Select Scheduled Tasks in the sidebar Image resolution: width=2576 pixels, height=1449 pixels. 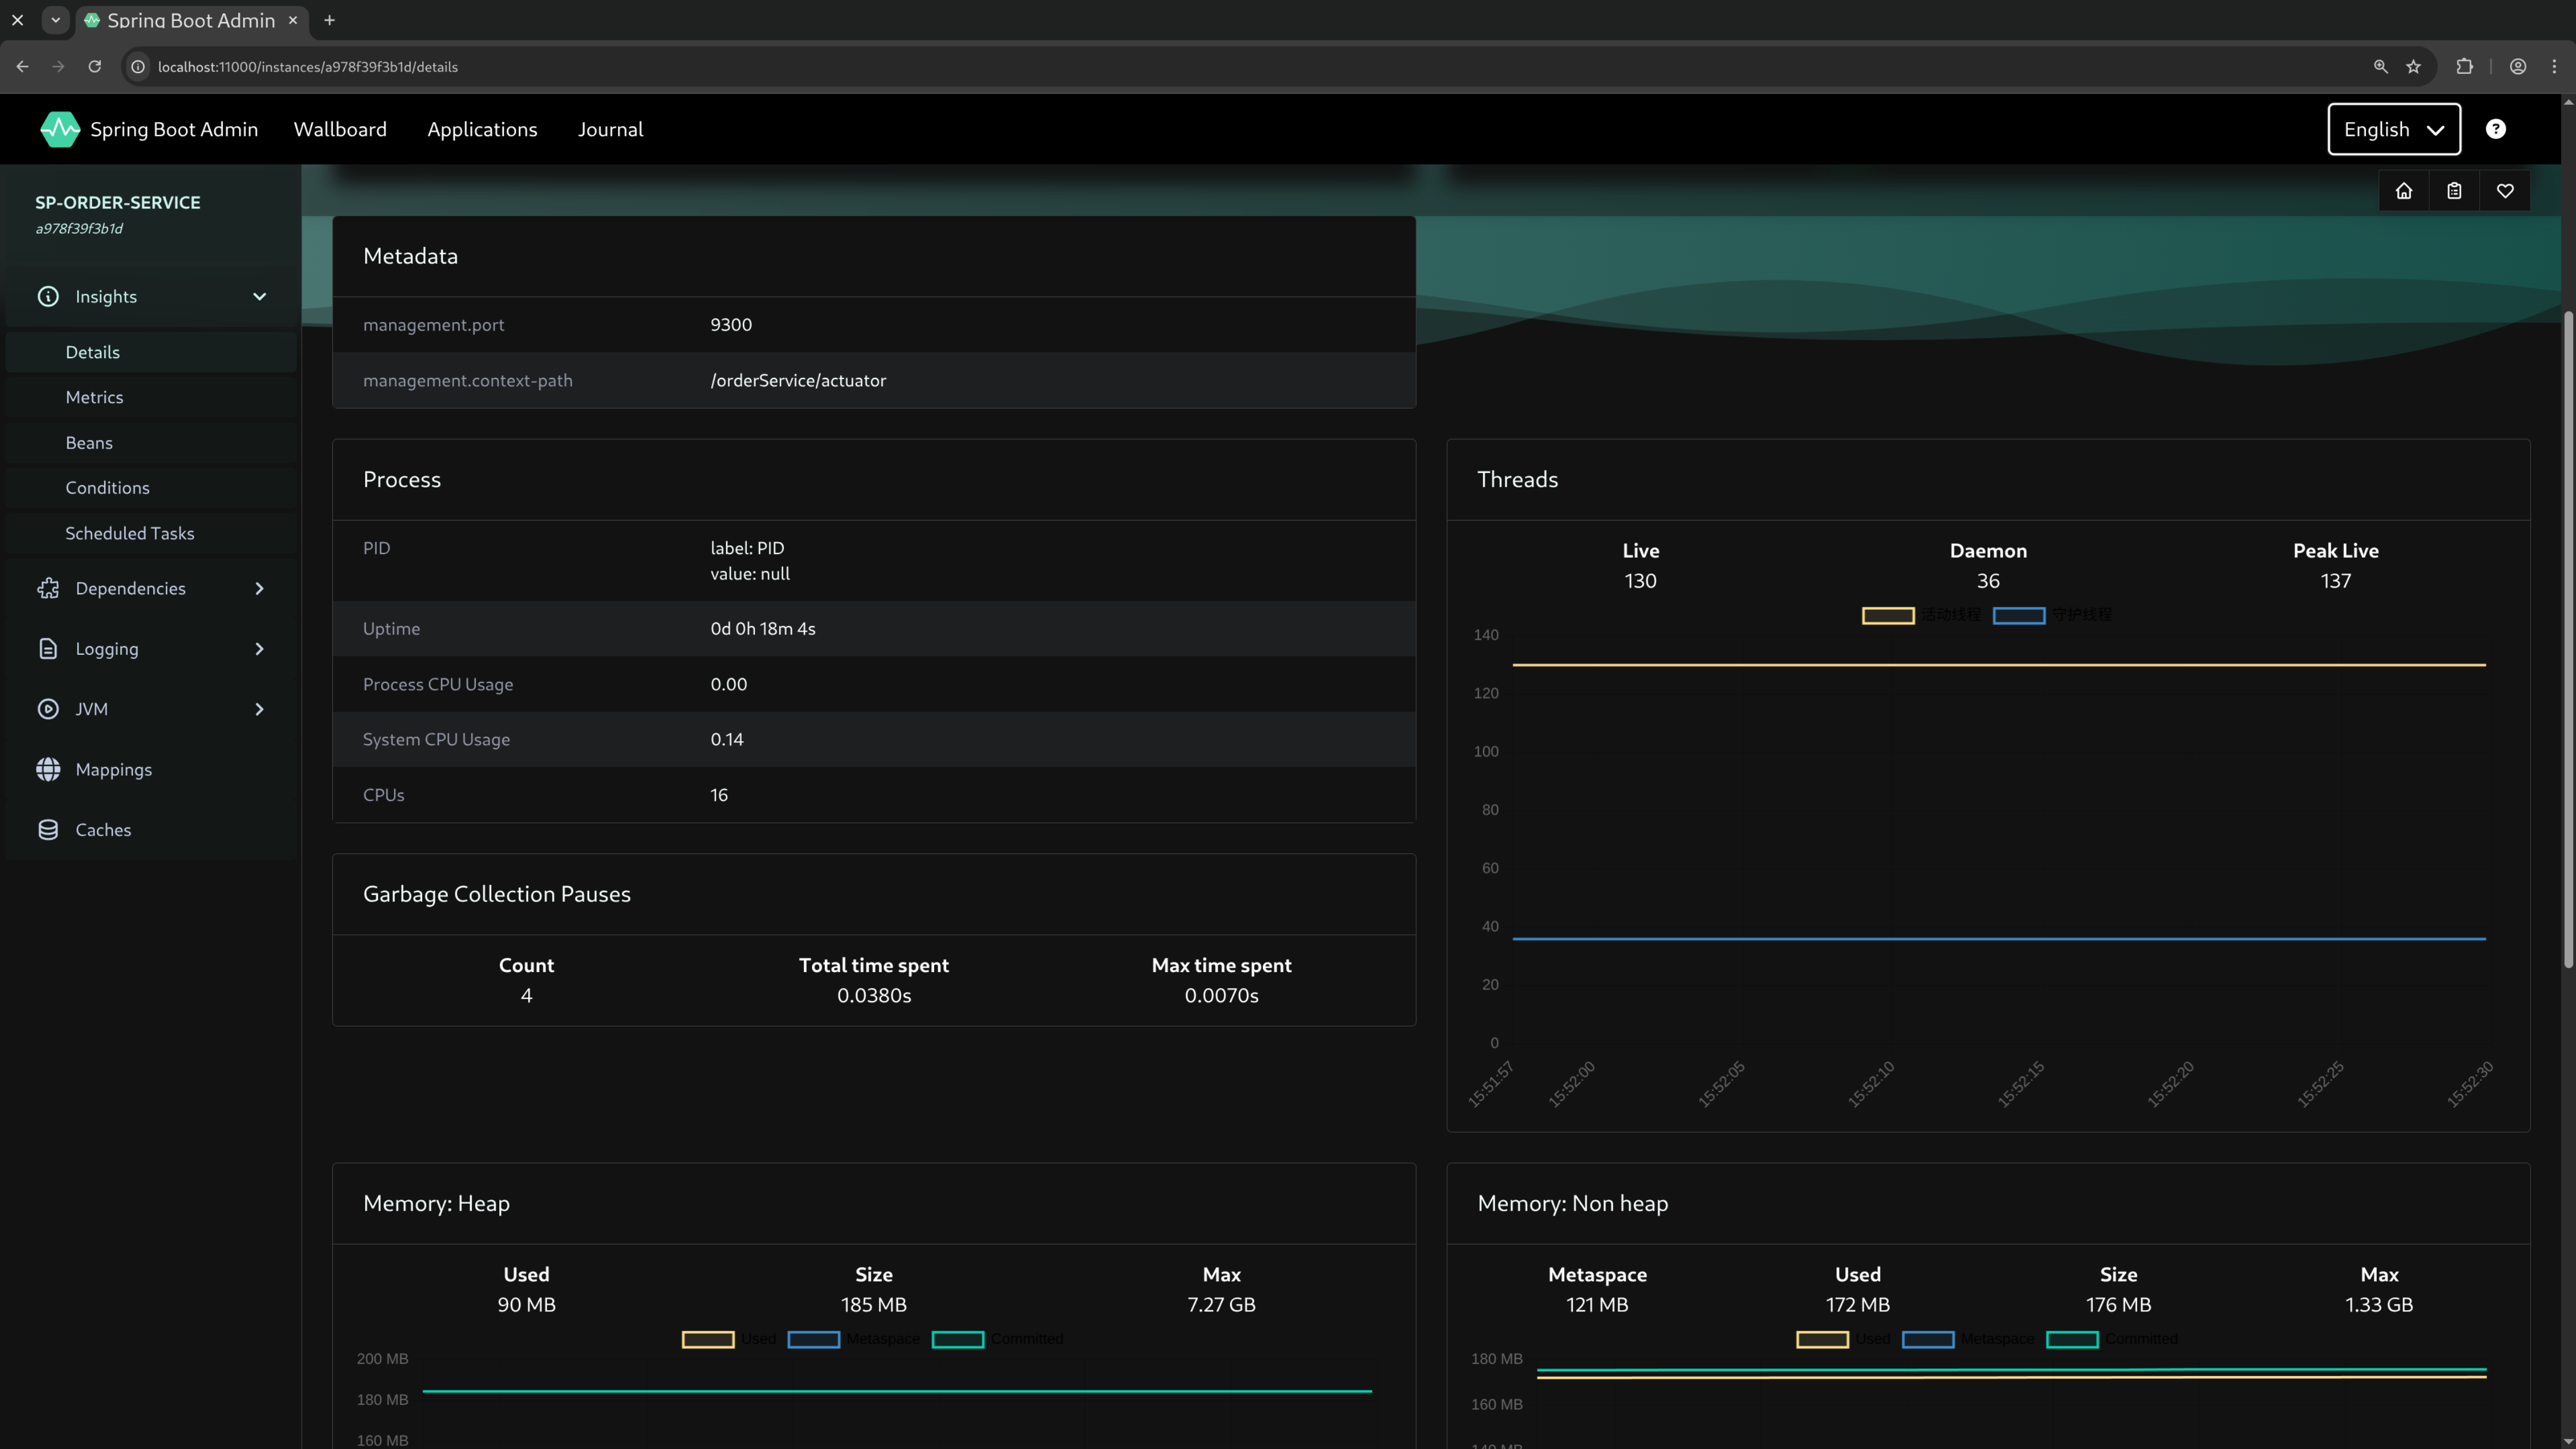click(x=129, y=533)
